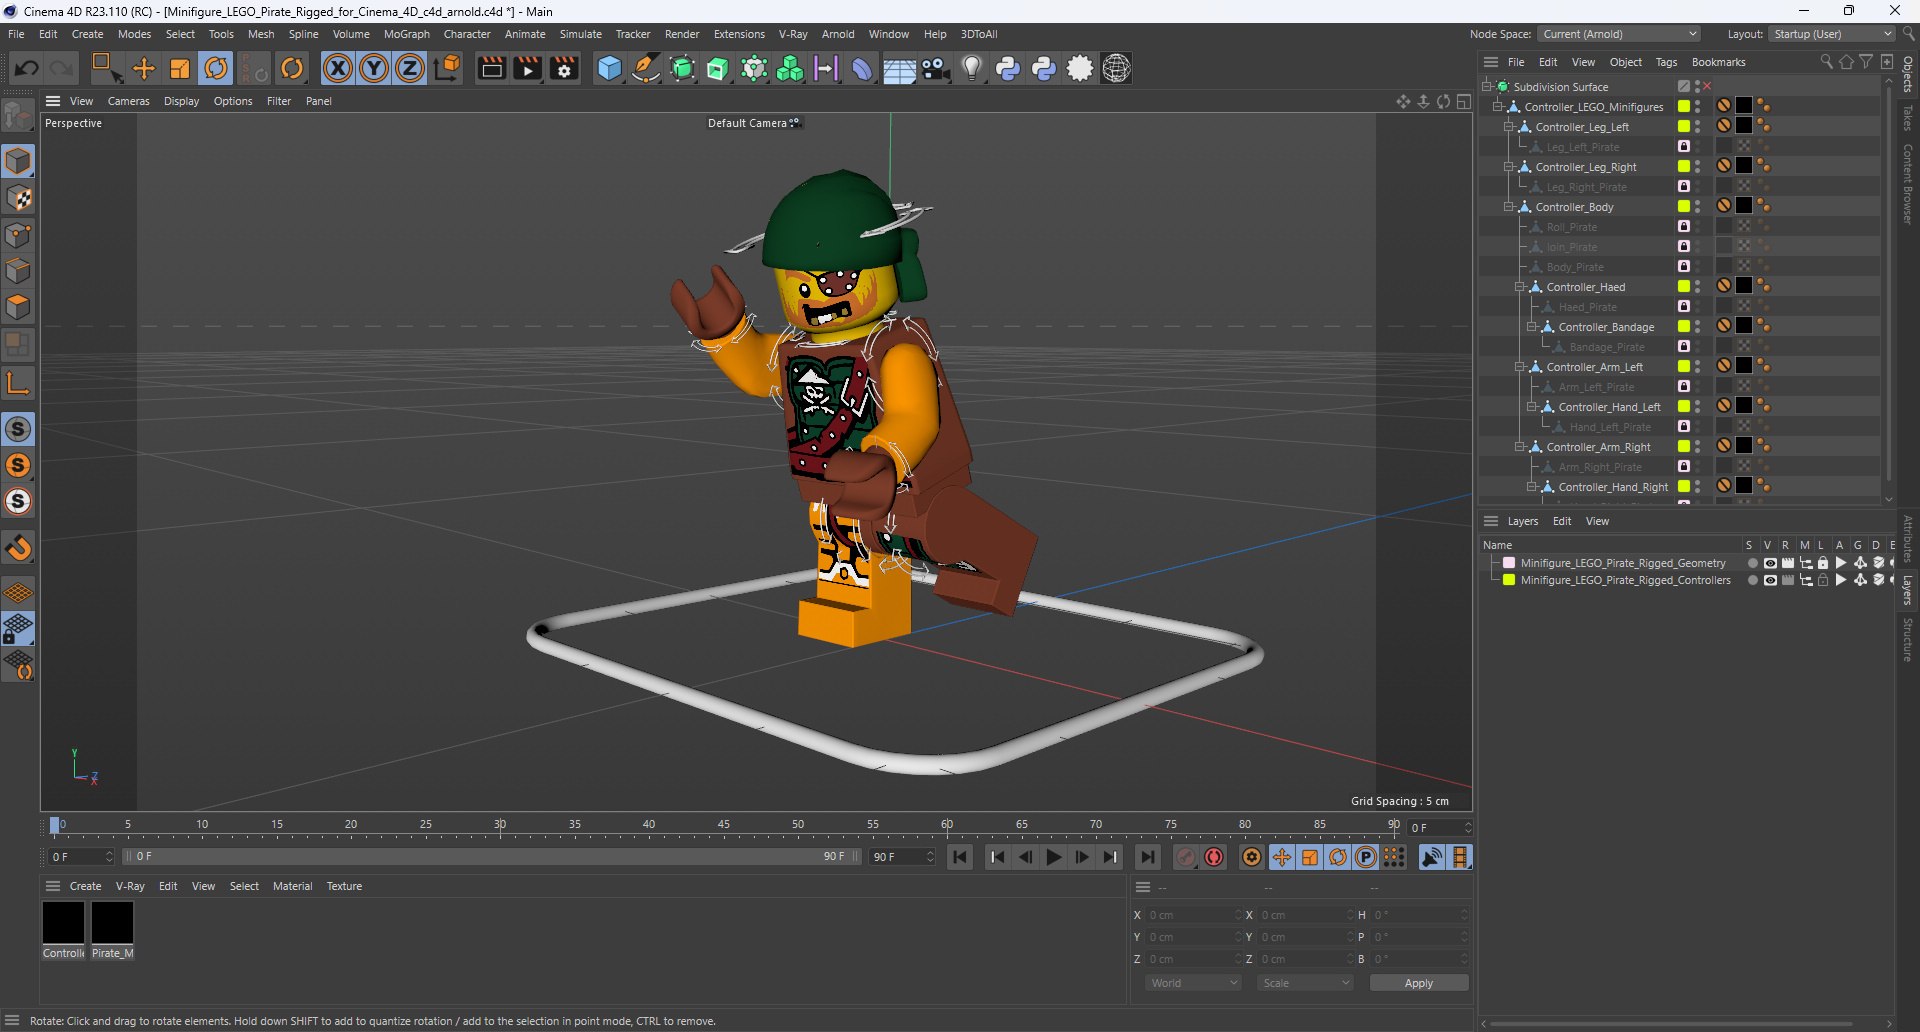
Task: Click the Apply button
Action: point(1419,983)
